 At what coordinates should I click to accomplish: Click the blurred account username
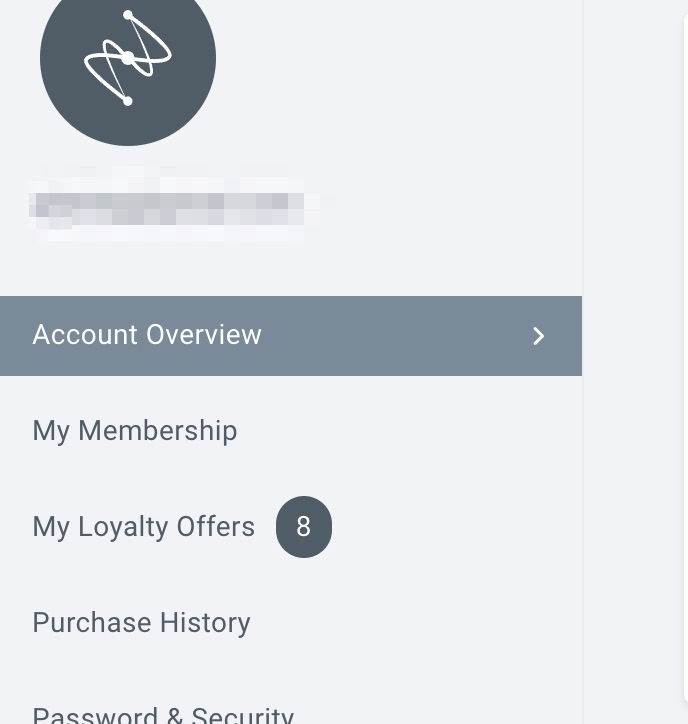pos(166,205)
